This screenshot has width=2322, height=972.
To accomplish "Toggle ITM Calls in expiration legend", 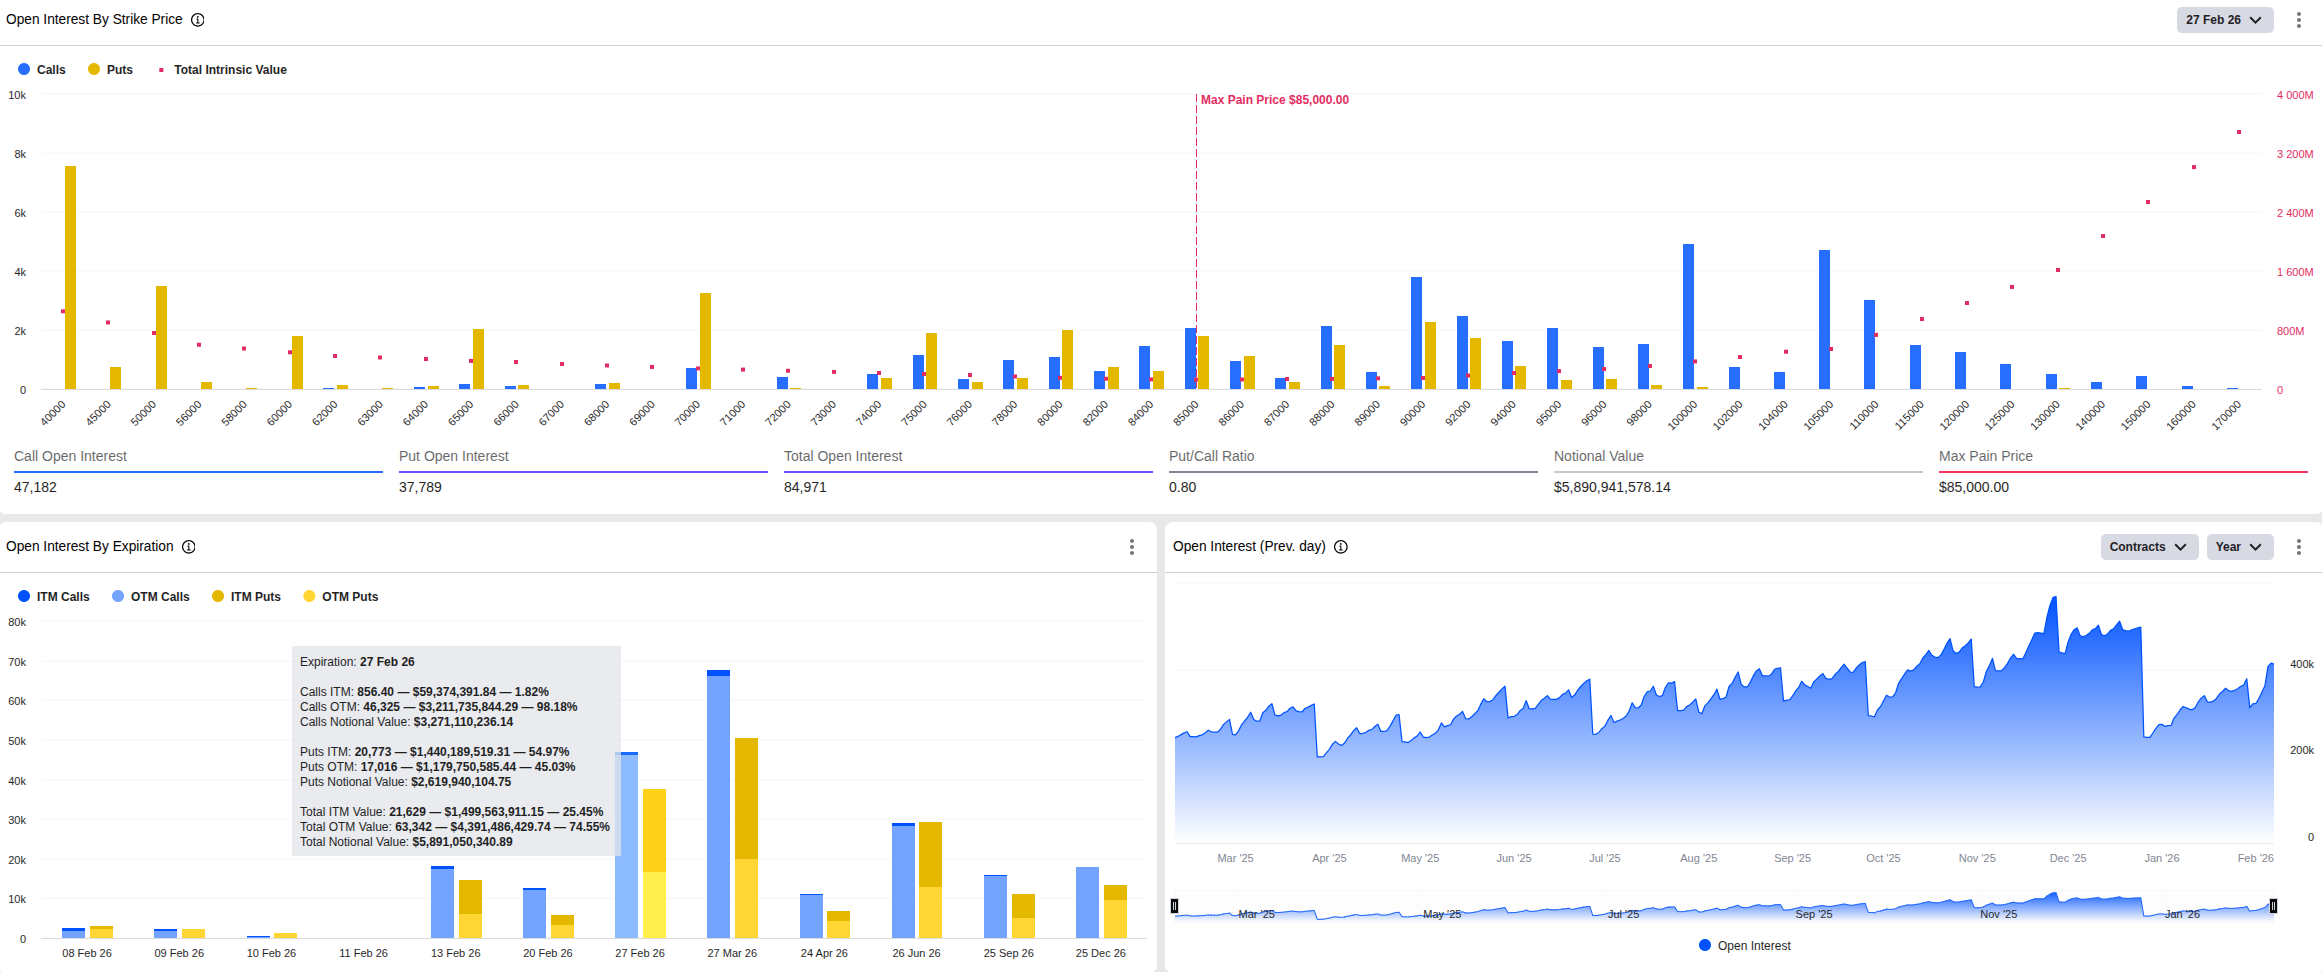I will coord(54,597).
